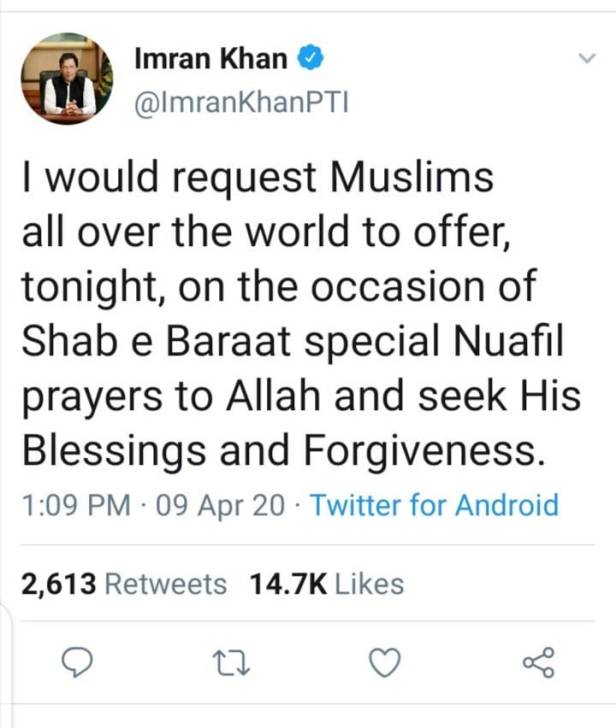View the 14.7K Likes list

(325, 583)
